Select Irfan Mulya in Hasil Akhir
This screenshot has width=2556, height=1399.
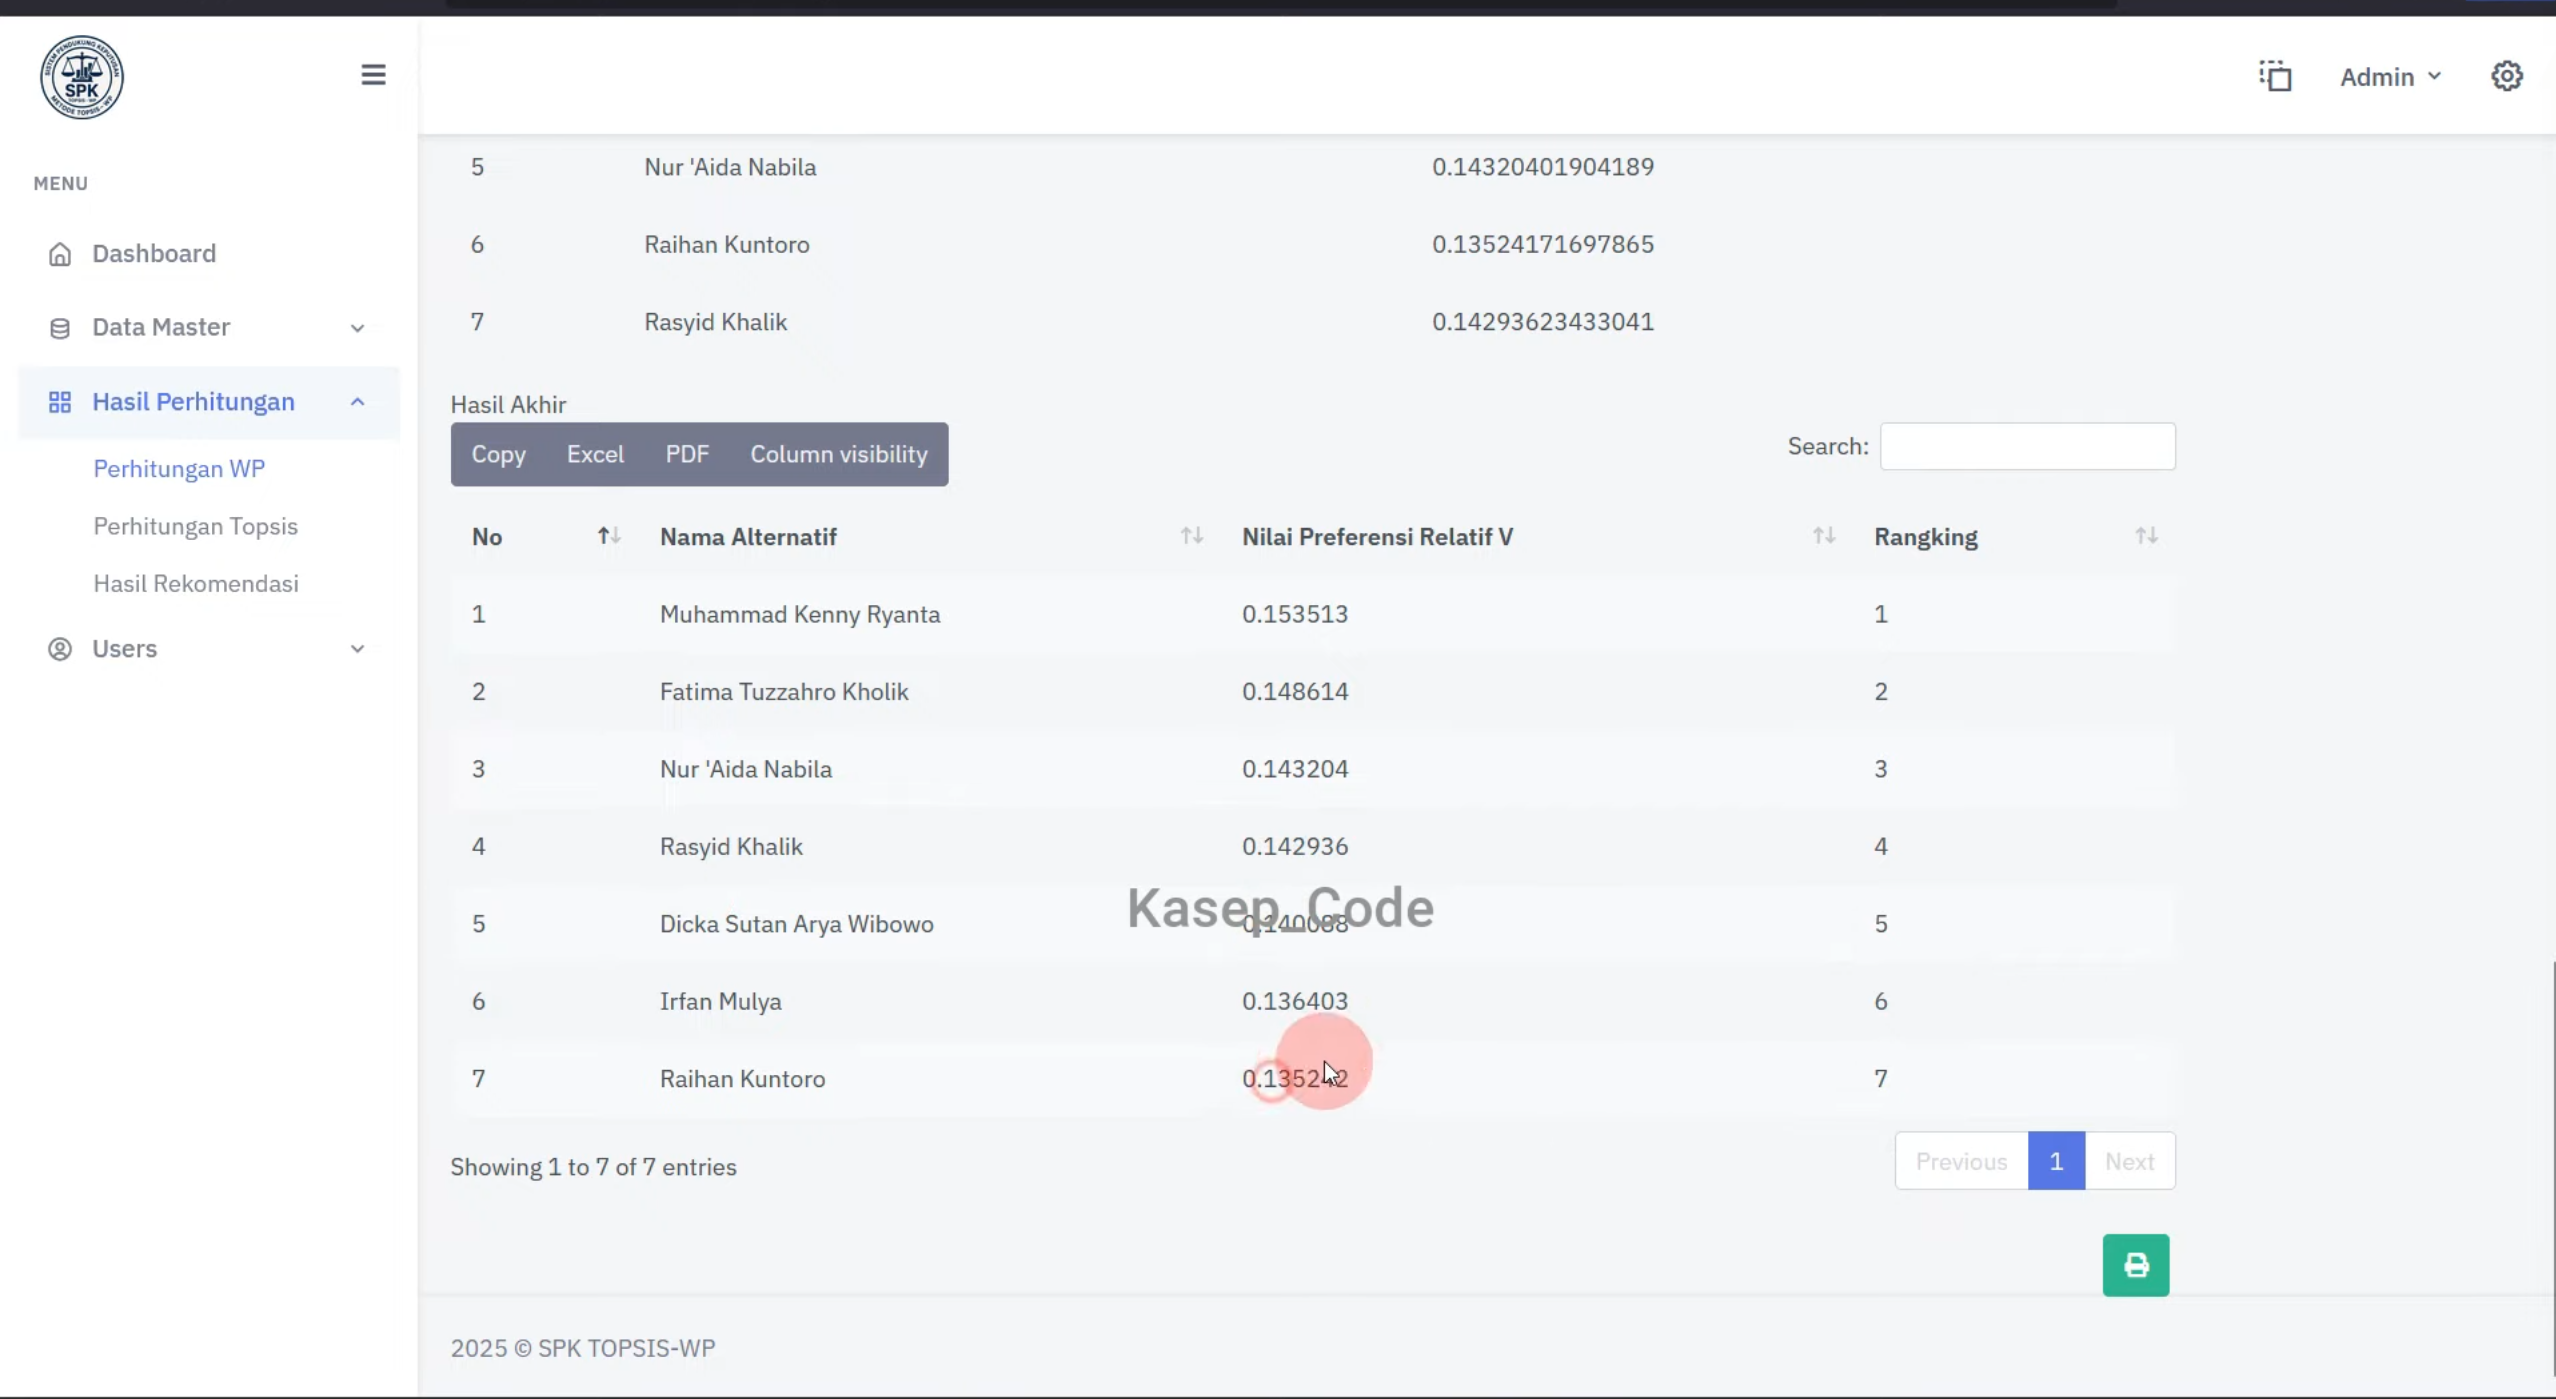[720, 1001]
